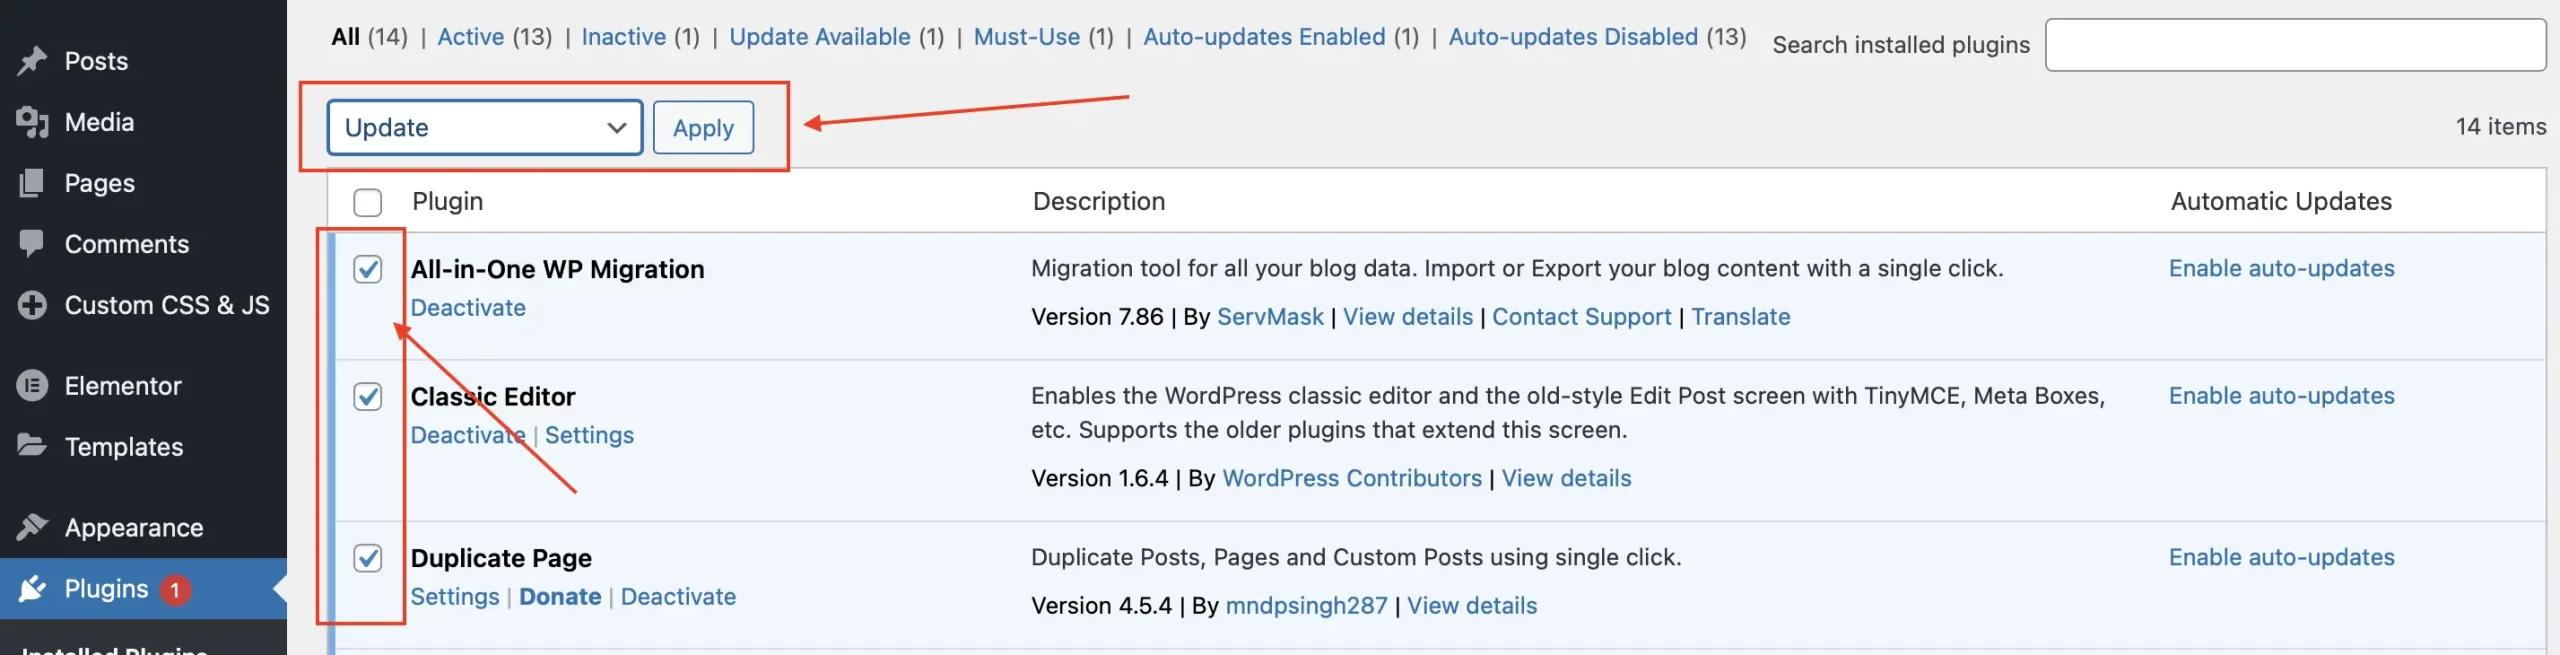Screen dimensions: 2560x655
Task: Click the Duplicate Page plugin name
Action: tap(501, 558)
